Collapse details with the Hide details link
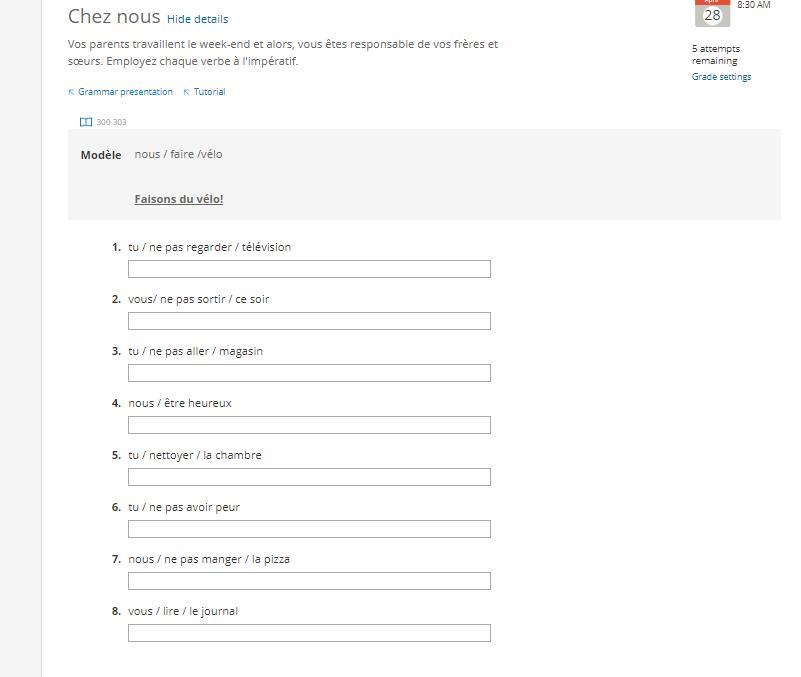Viewport: 801px width, 677px height. (x=197, y=19)
